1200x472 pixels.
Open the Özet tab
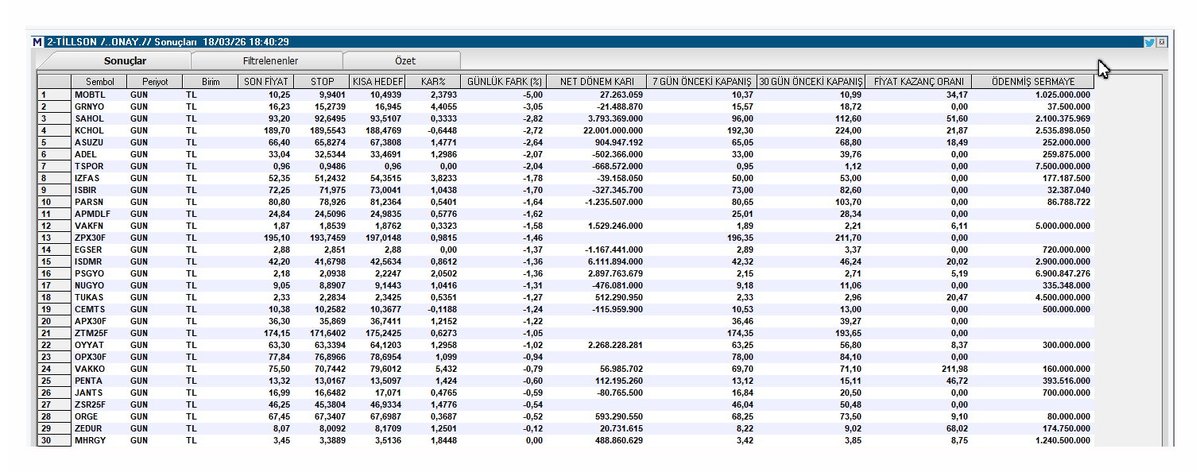(x=405, y=61)
